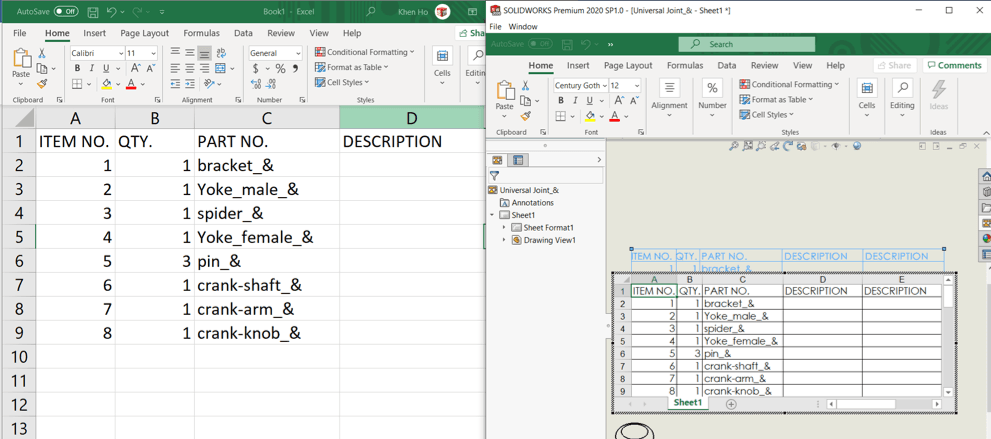Click the filter funnel icon in the SolidWorks tree
This screenshot has height=439, width=991.
coord(494,175)
